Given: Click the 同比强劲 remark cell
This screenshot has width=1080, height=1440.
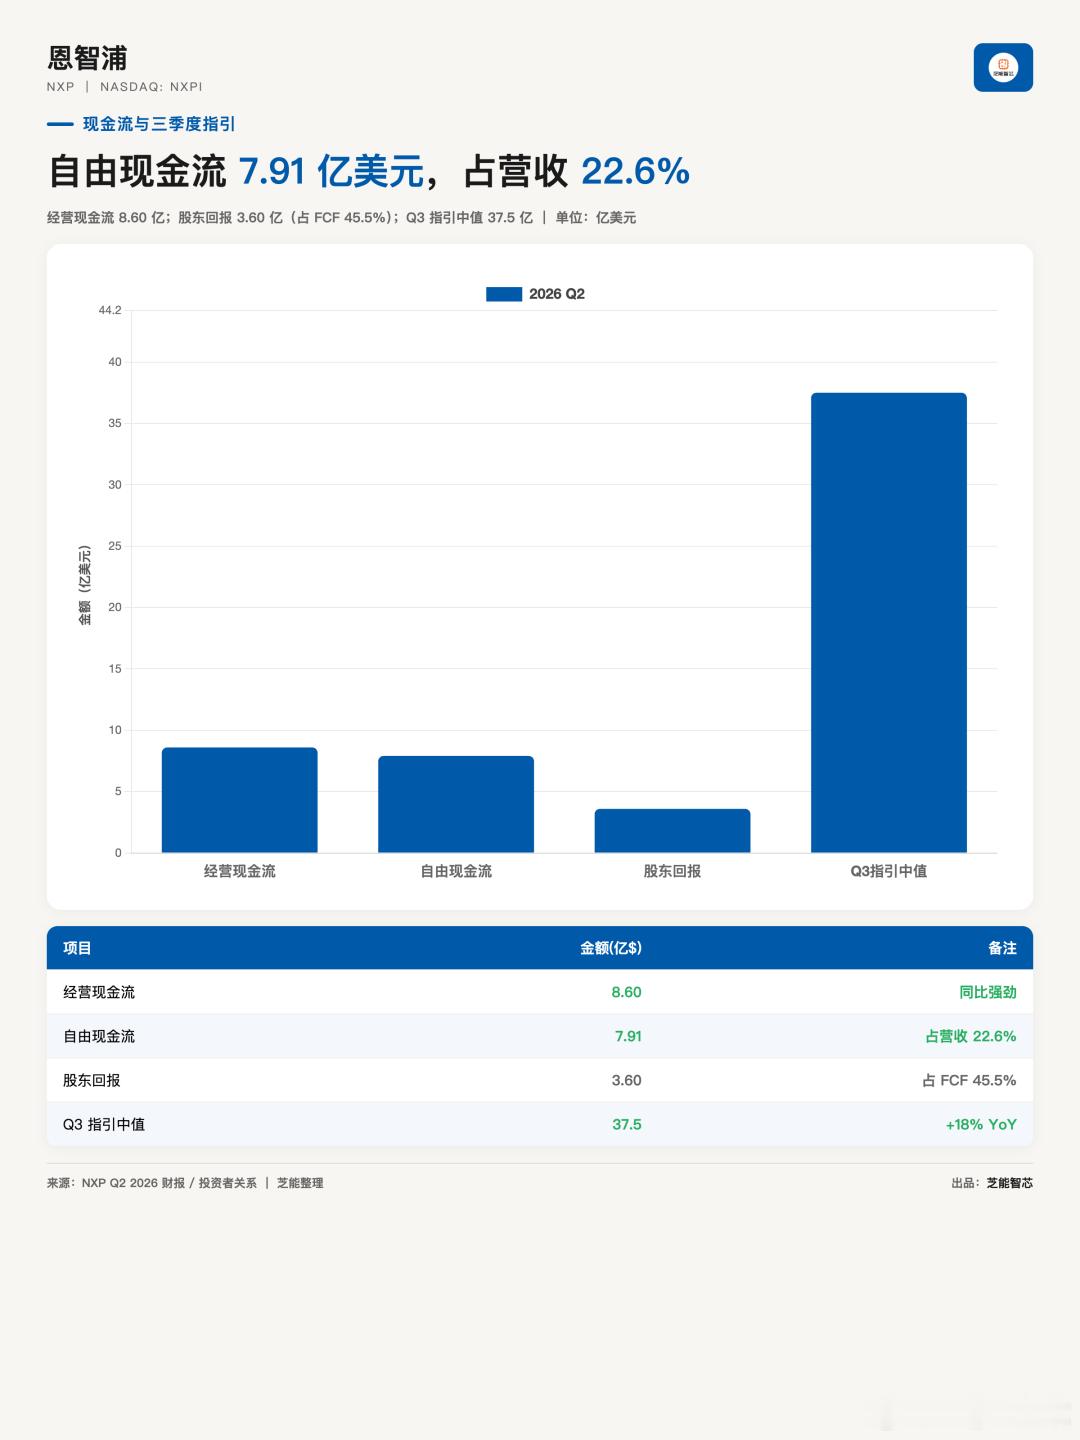Looking at the screenshot, I should [988, 992].
